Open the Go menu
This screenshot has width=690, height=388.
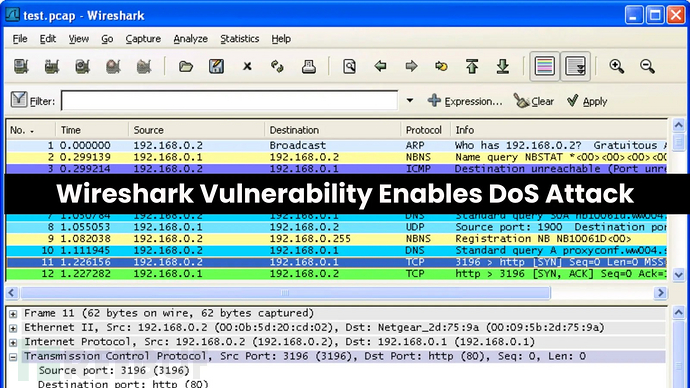107,39
